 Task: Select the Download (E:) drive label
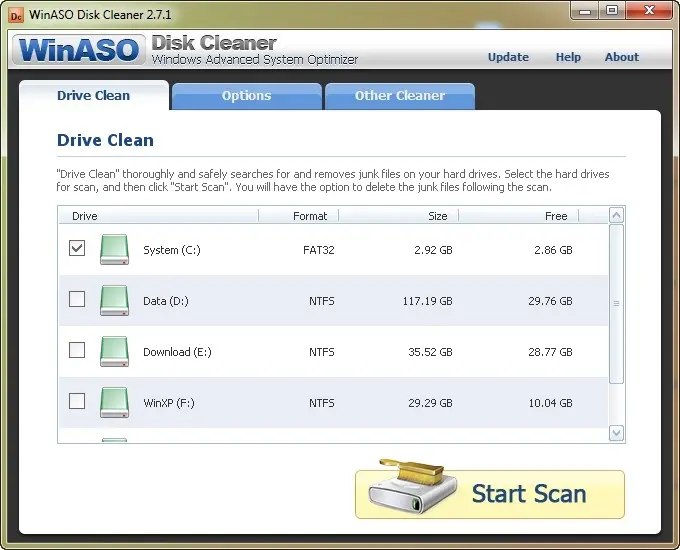pos(177,352)
